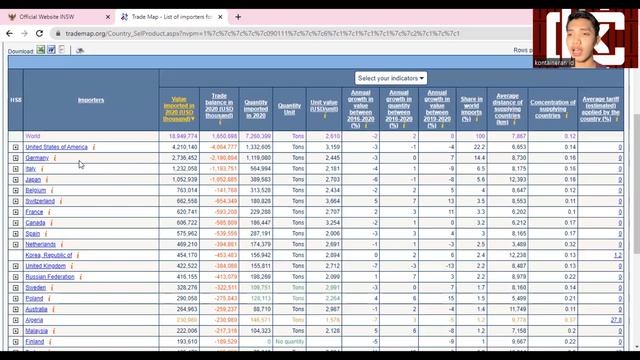This screenshot has height=360, width=640.
Task: Open info icon next to Russian Federation
Action: pos(81,277)
